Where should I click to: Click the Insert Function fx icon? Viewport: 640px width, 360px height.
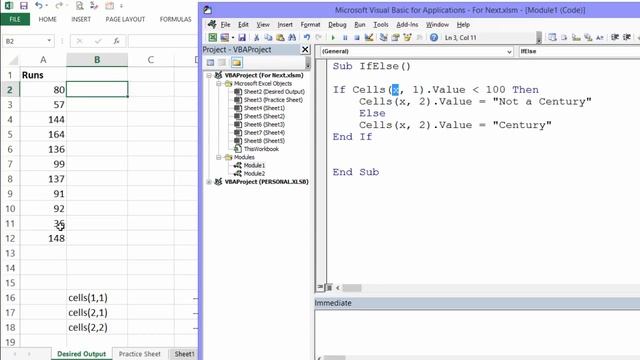tap(116, 41)
